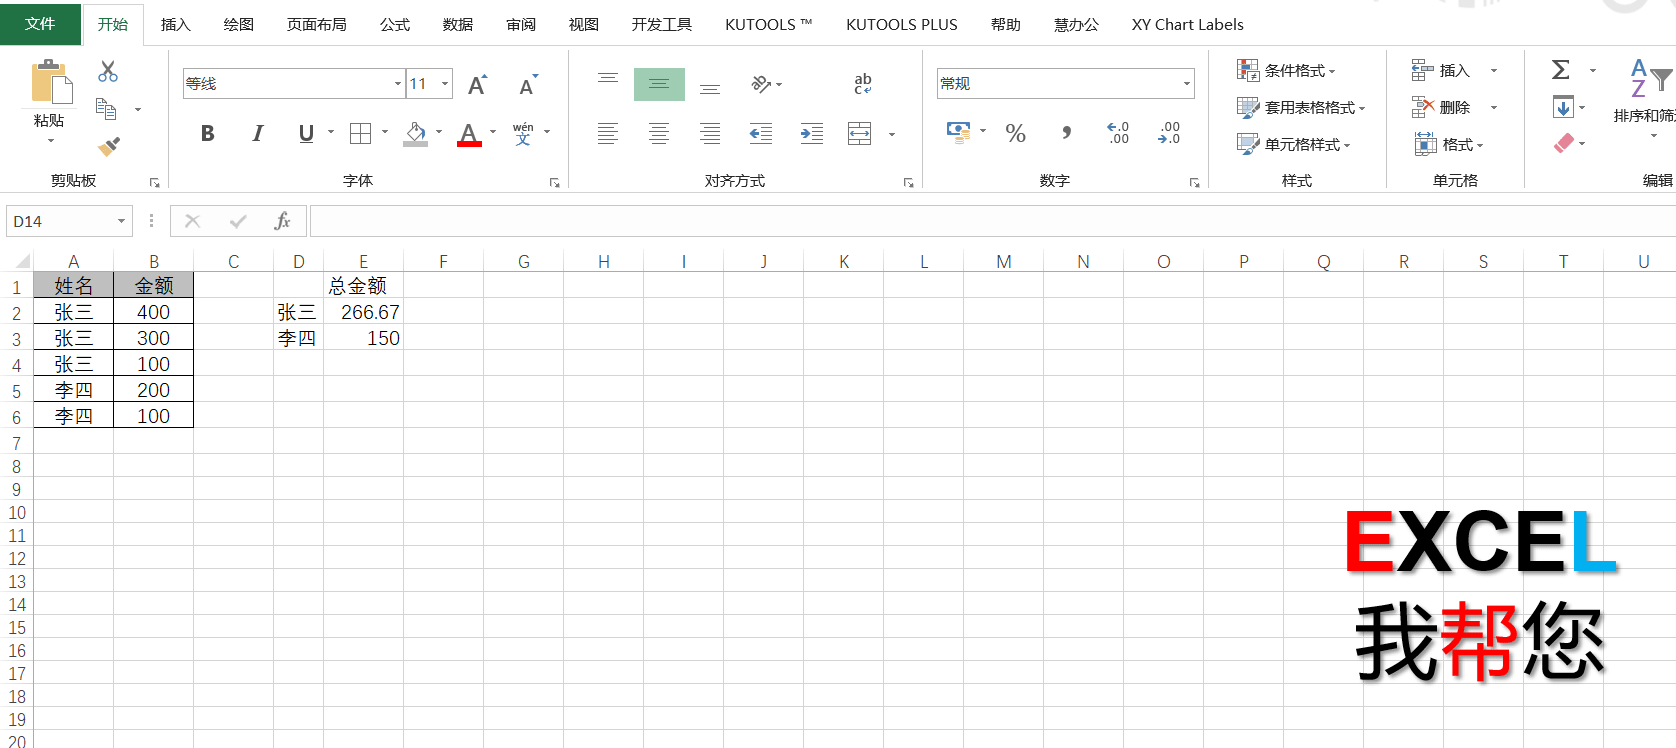Decrease font size with small A
Viewport: 1676px width, 748px height.
[x=528, y=85]
